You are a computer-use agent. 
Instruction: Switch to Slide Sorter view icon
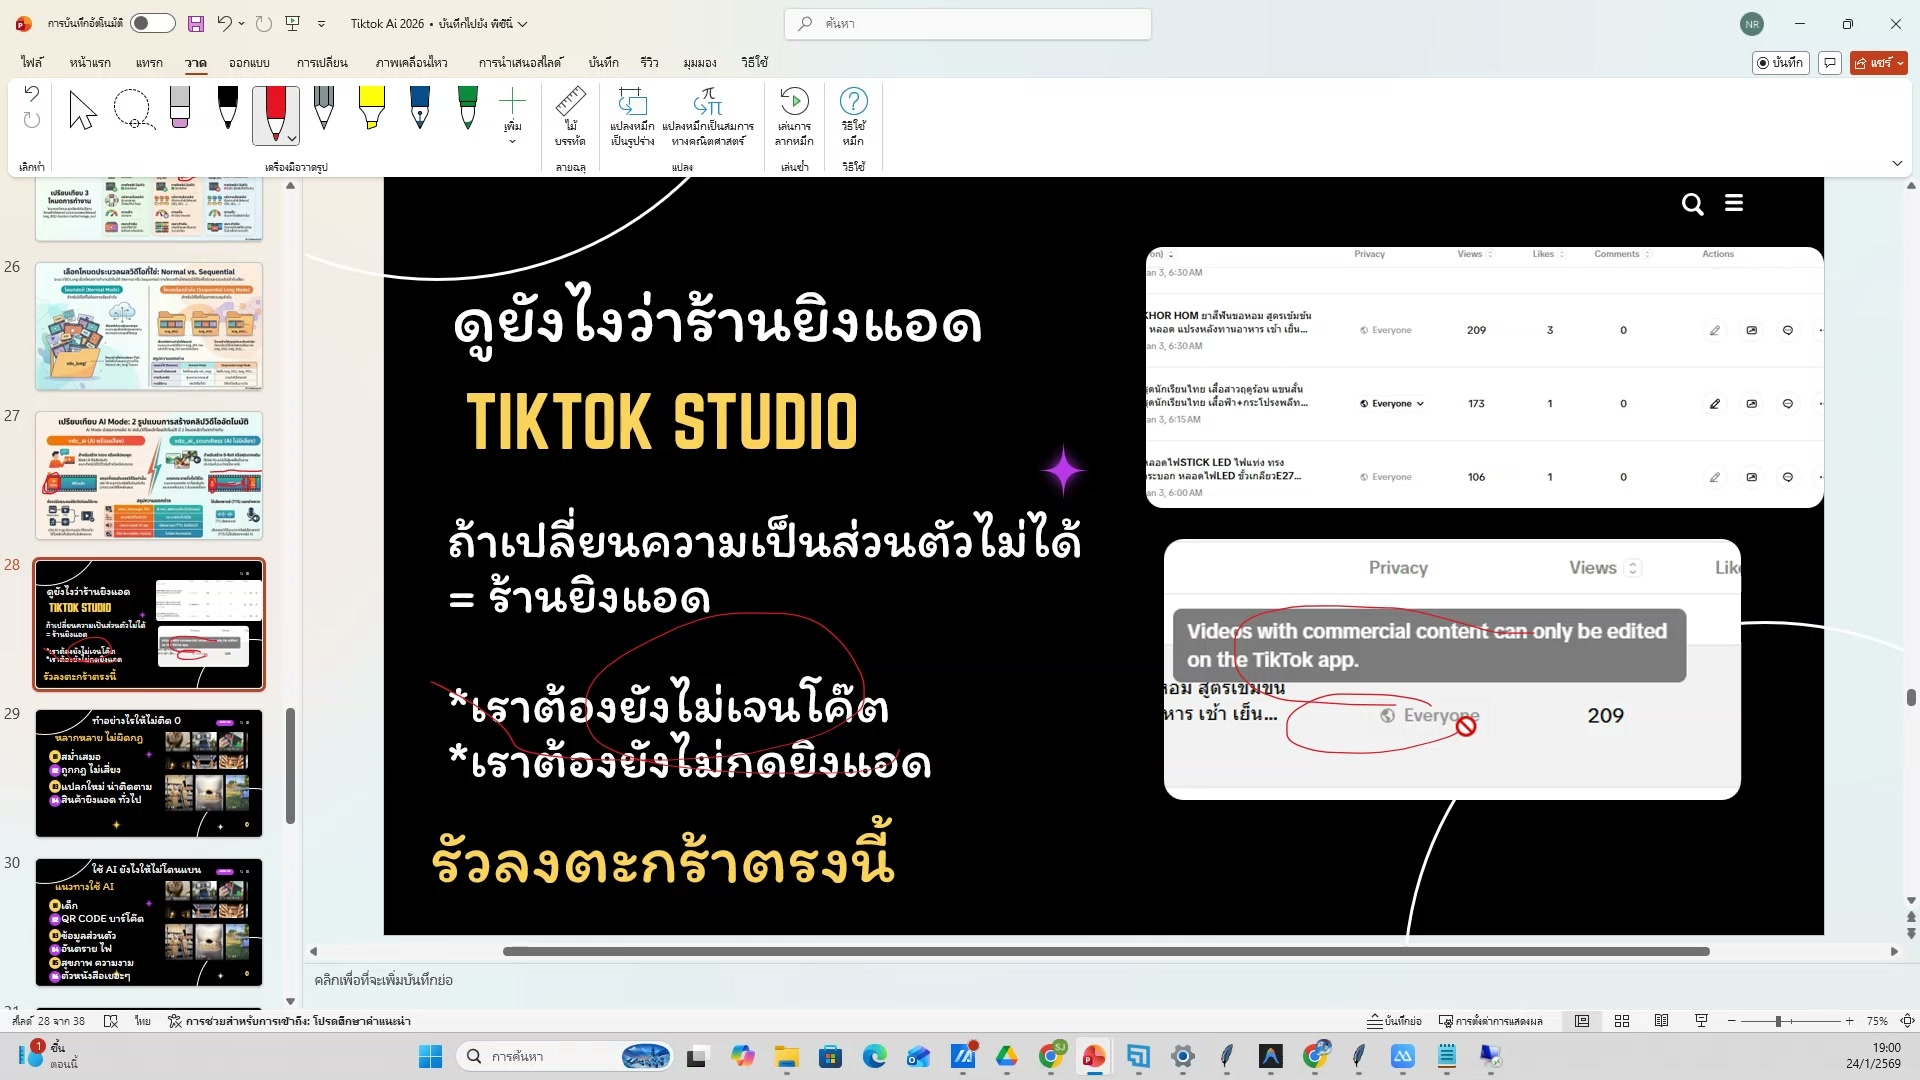(1622, 1021)
